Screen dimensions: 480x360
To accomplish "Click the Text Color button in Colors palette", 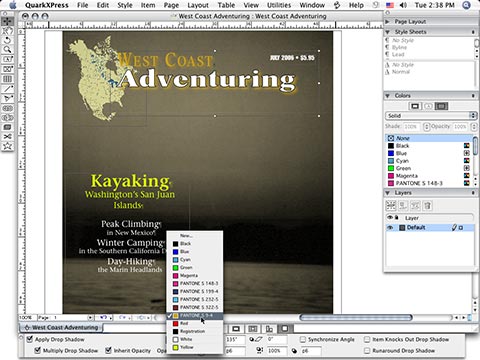I will (x=428, y=106).
